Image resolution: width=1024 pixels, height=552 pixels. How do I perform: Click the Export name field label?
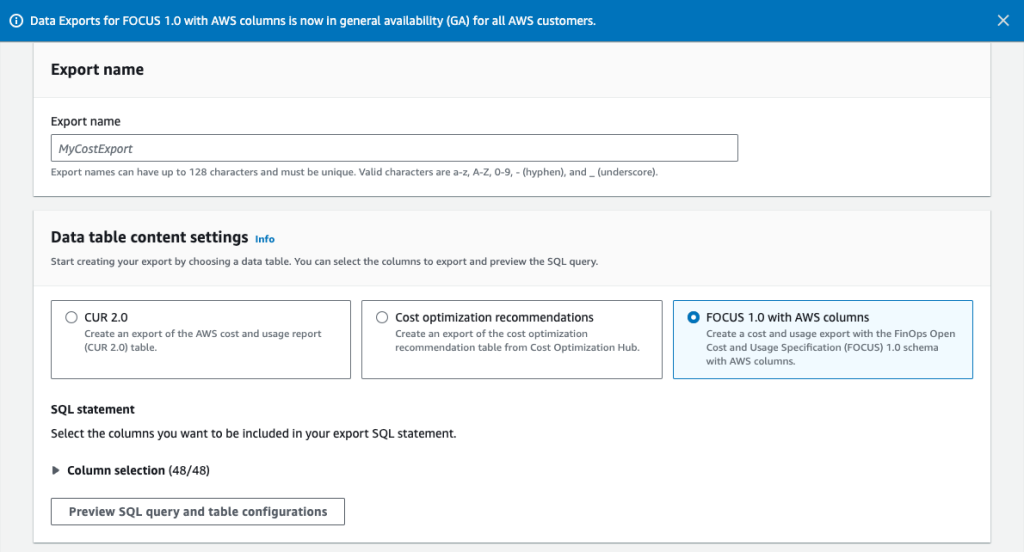coord(85,121)
